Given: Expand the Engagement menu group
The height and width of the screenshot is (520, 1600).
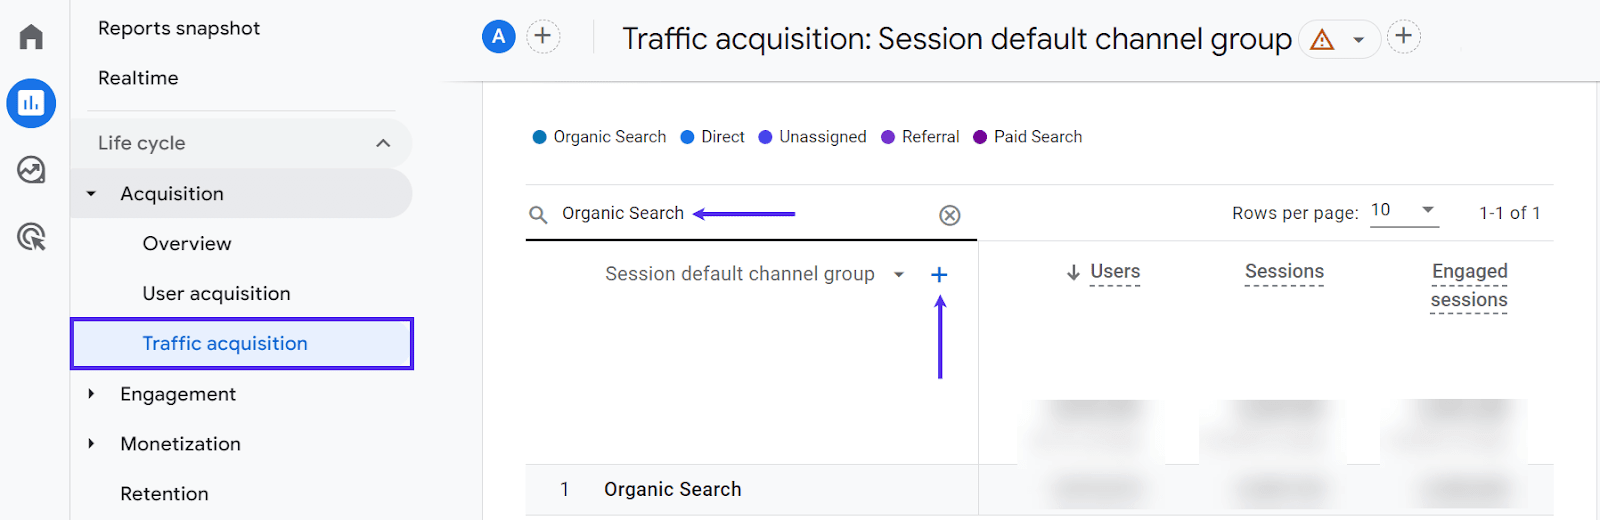Looking at the screenshot, I should [x=91, y=394].
